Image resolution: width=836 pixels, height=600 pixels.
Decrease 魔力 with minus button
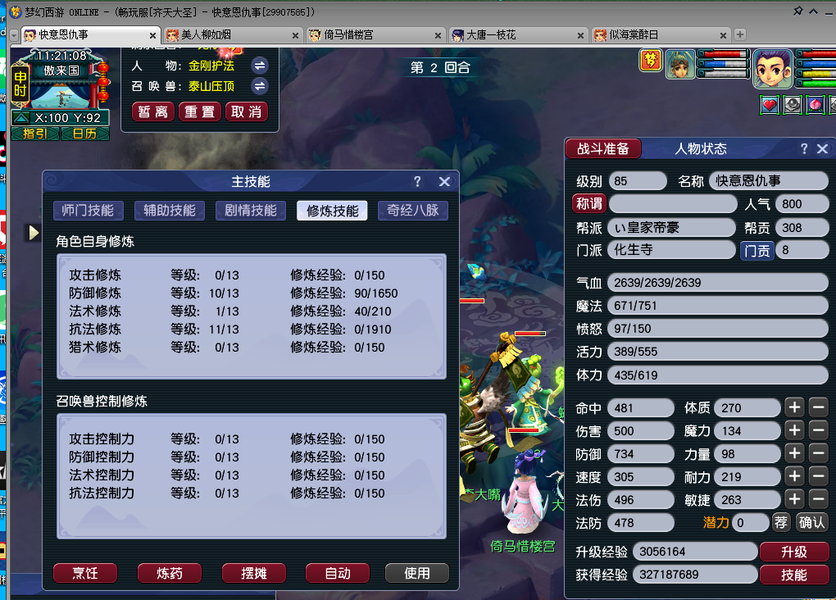pyautogui.click(x=818, y=431)
